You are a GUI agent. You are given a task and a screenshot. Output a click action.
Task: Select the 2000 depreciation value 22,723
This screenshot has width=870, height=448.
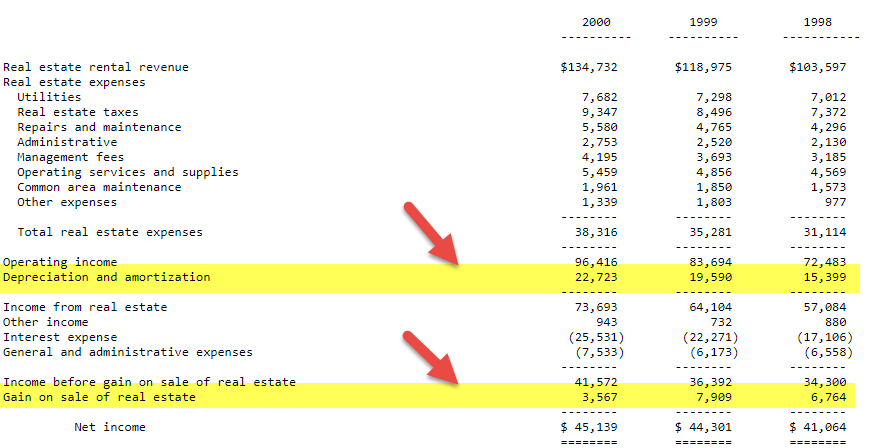tap(596, 277)
